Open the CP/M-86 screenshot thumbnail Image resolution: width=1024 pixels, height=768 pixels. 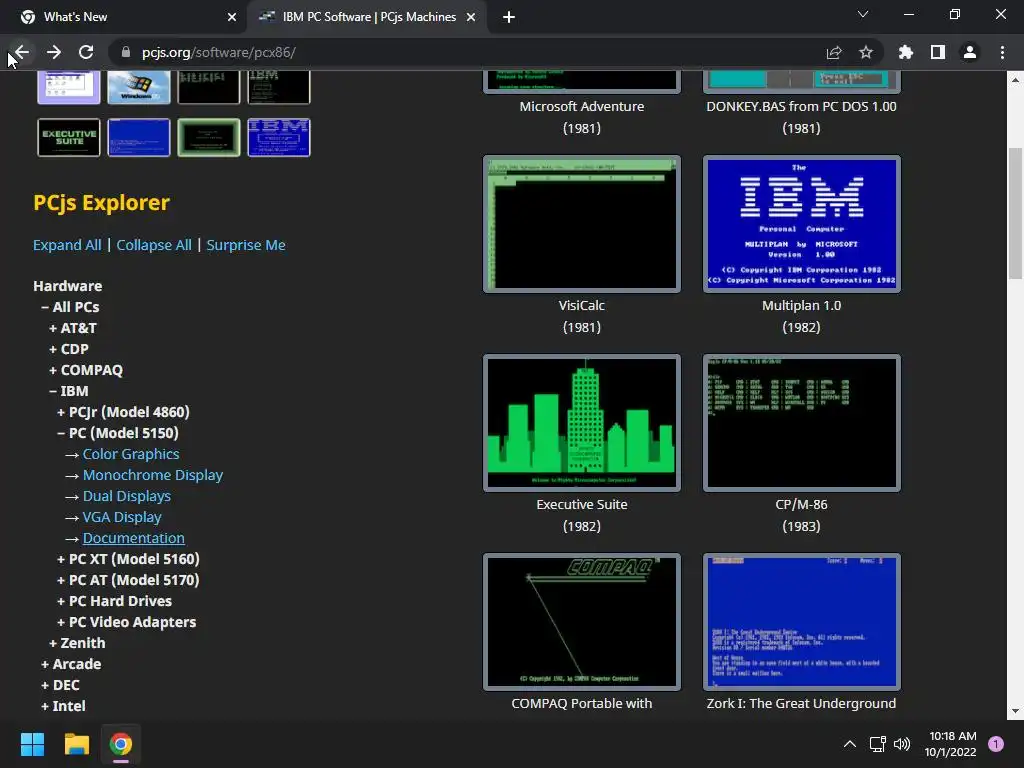tap(801, 423)
